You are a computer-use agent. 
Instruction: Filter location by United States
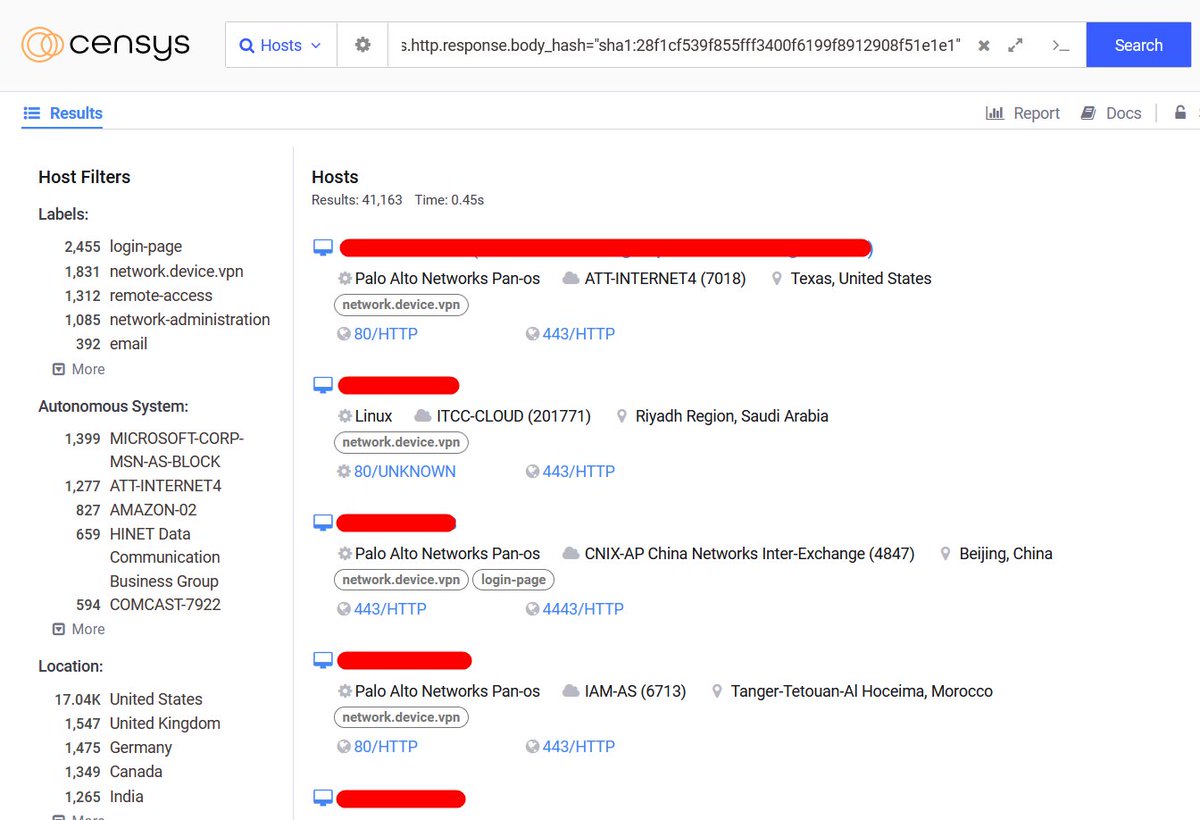(156, 699)
